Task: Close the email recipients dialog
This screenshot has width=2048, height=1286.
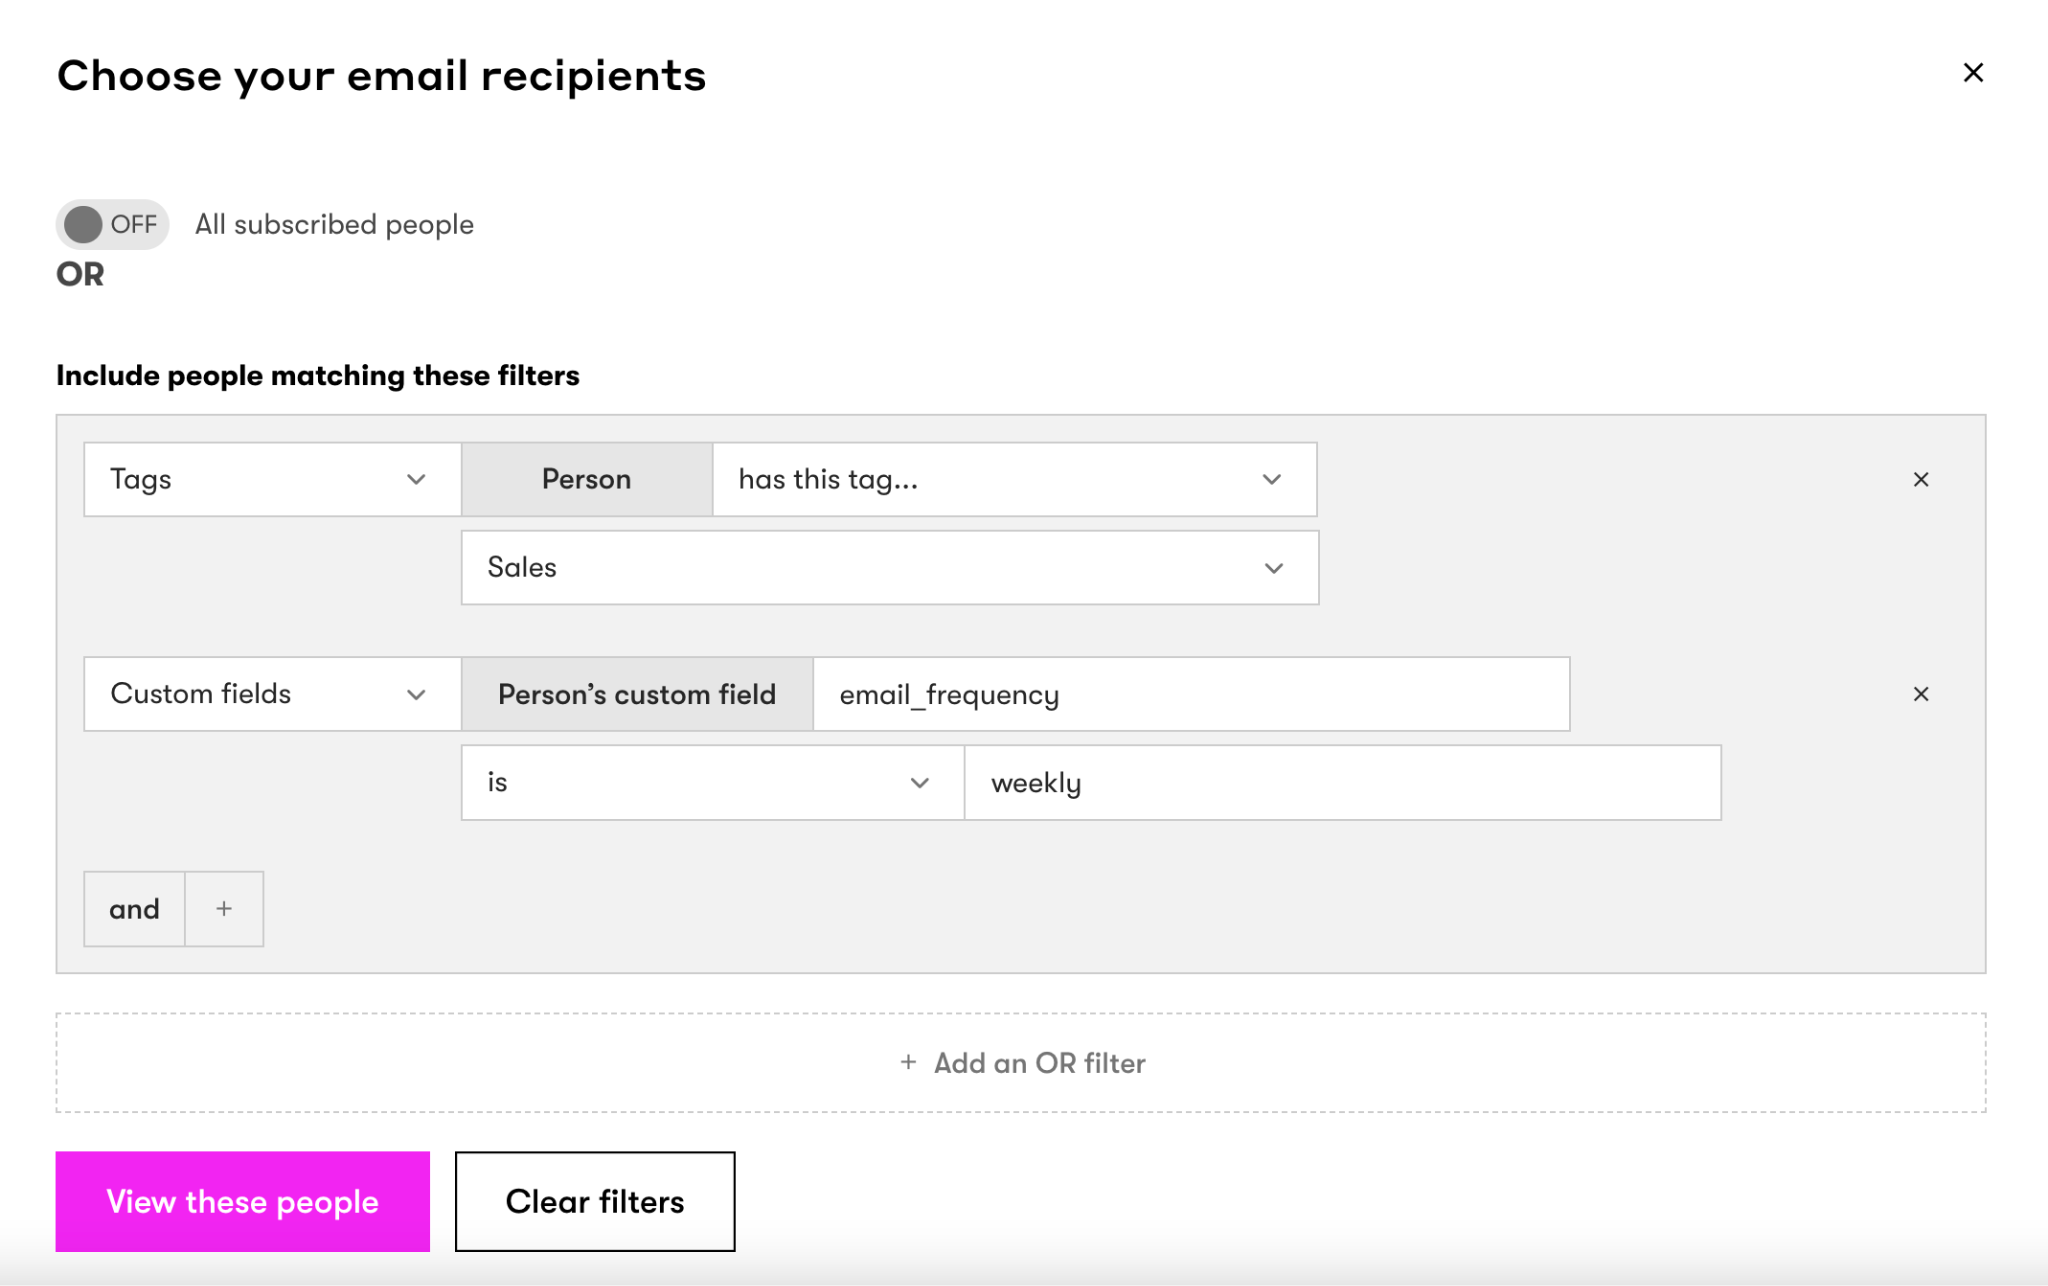Action: click(x=1972, y=73)
